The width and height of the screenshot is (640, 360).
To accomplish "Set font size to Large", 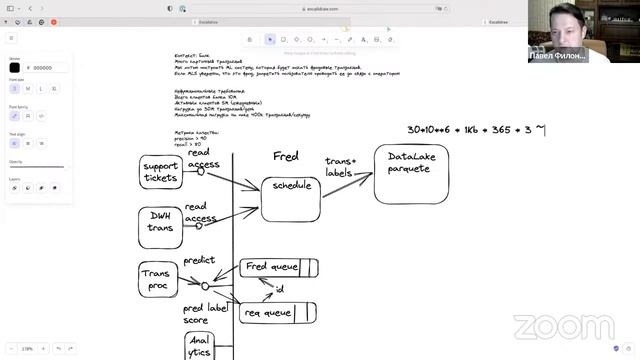I will pos(41,89).
